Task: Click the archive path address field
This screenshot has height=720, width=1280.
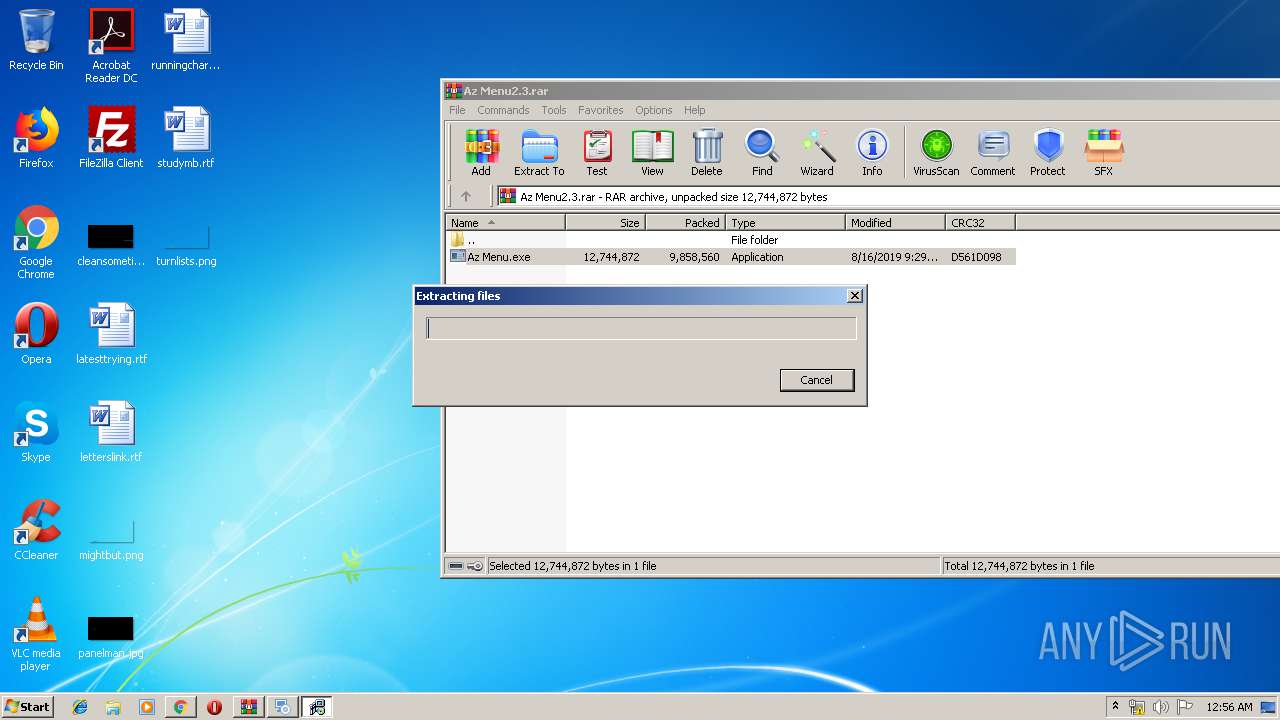Action: tap(888, 197)
